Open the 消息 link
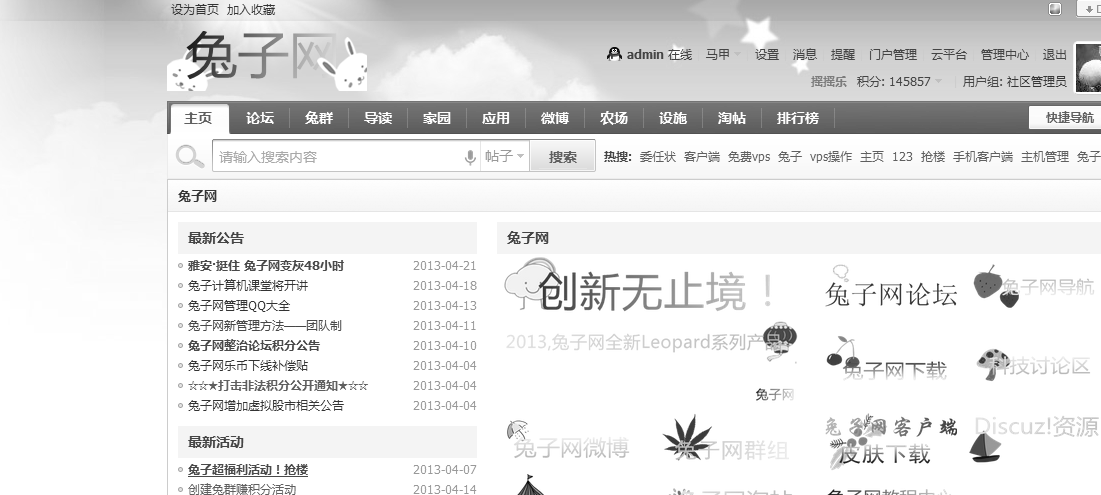Image resolution: width=1101 pixels, height=495 pixels. [805, 55]
